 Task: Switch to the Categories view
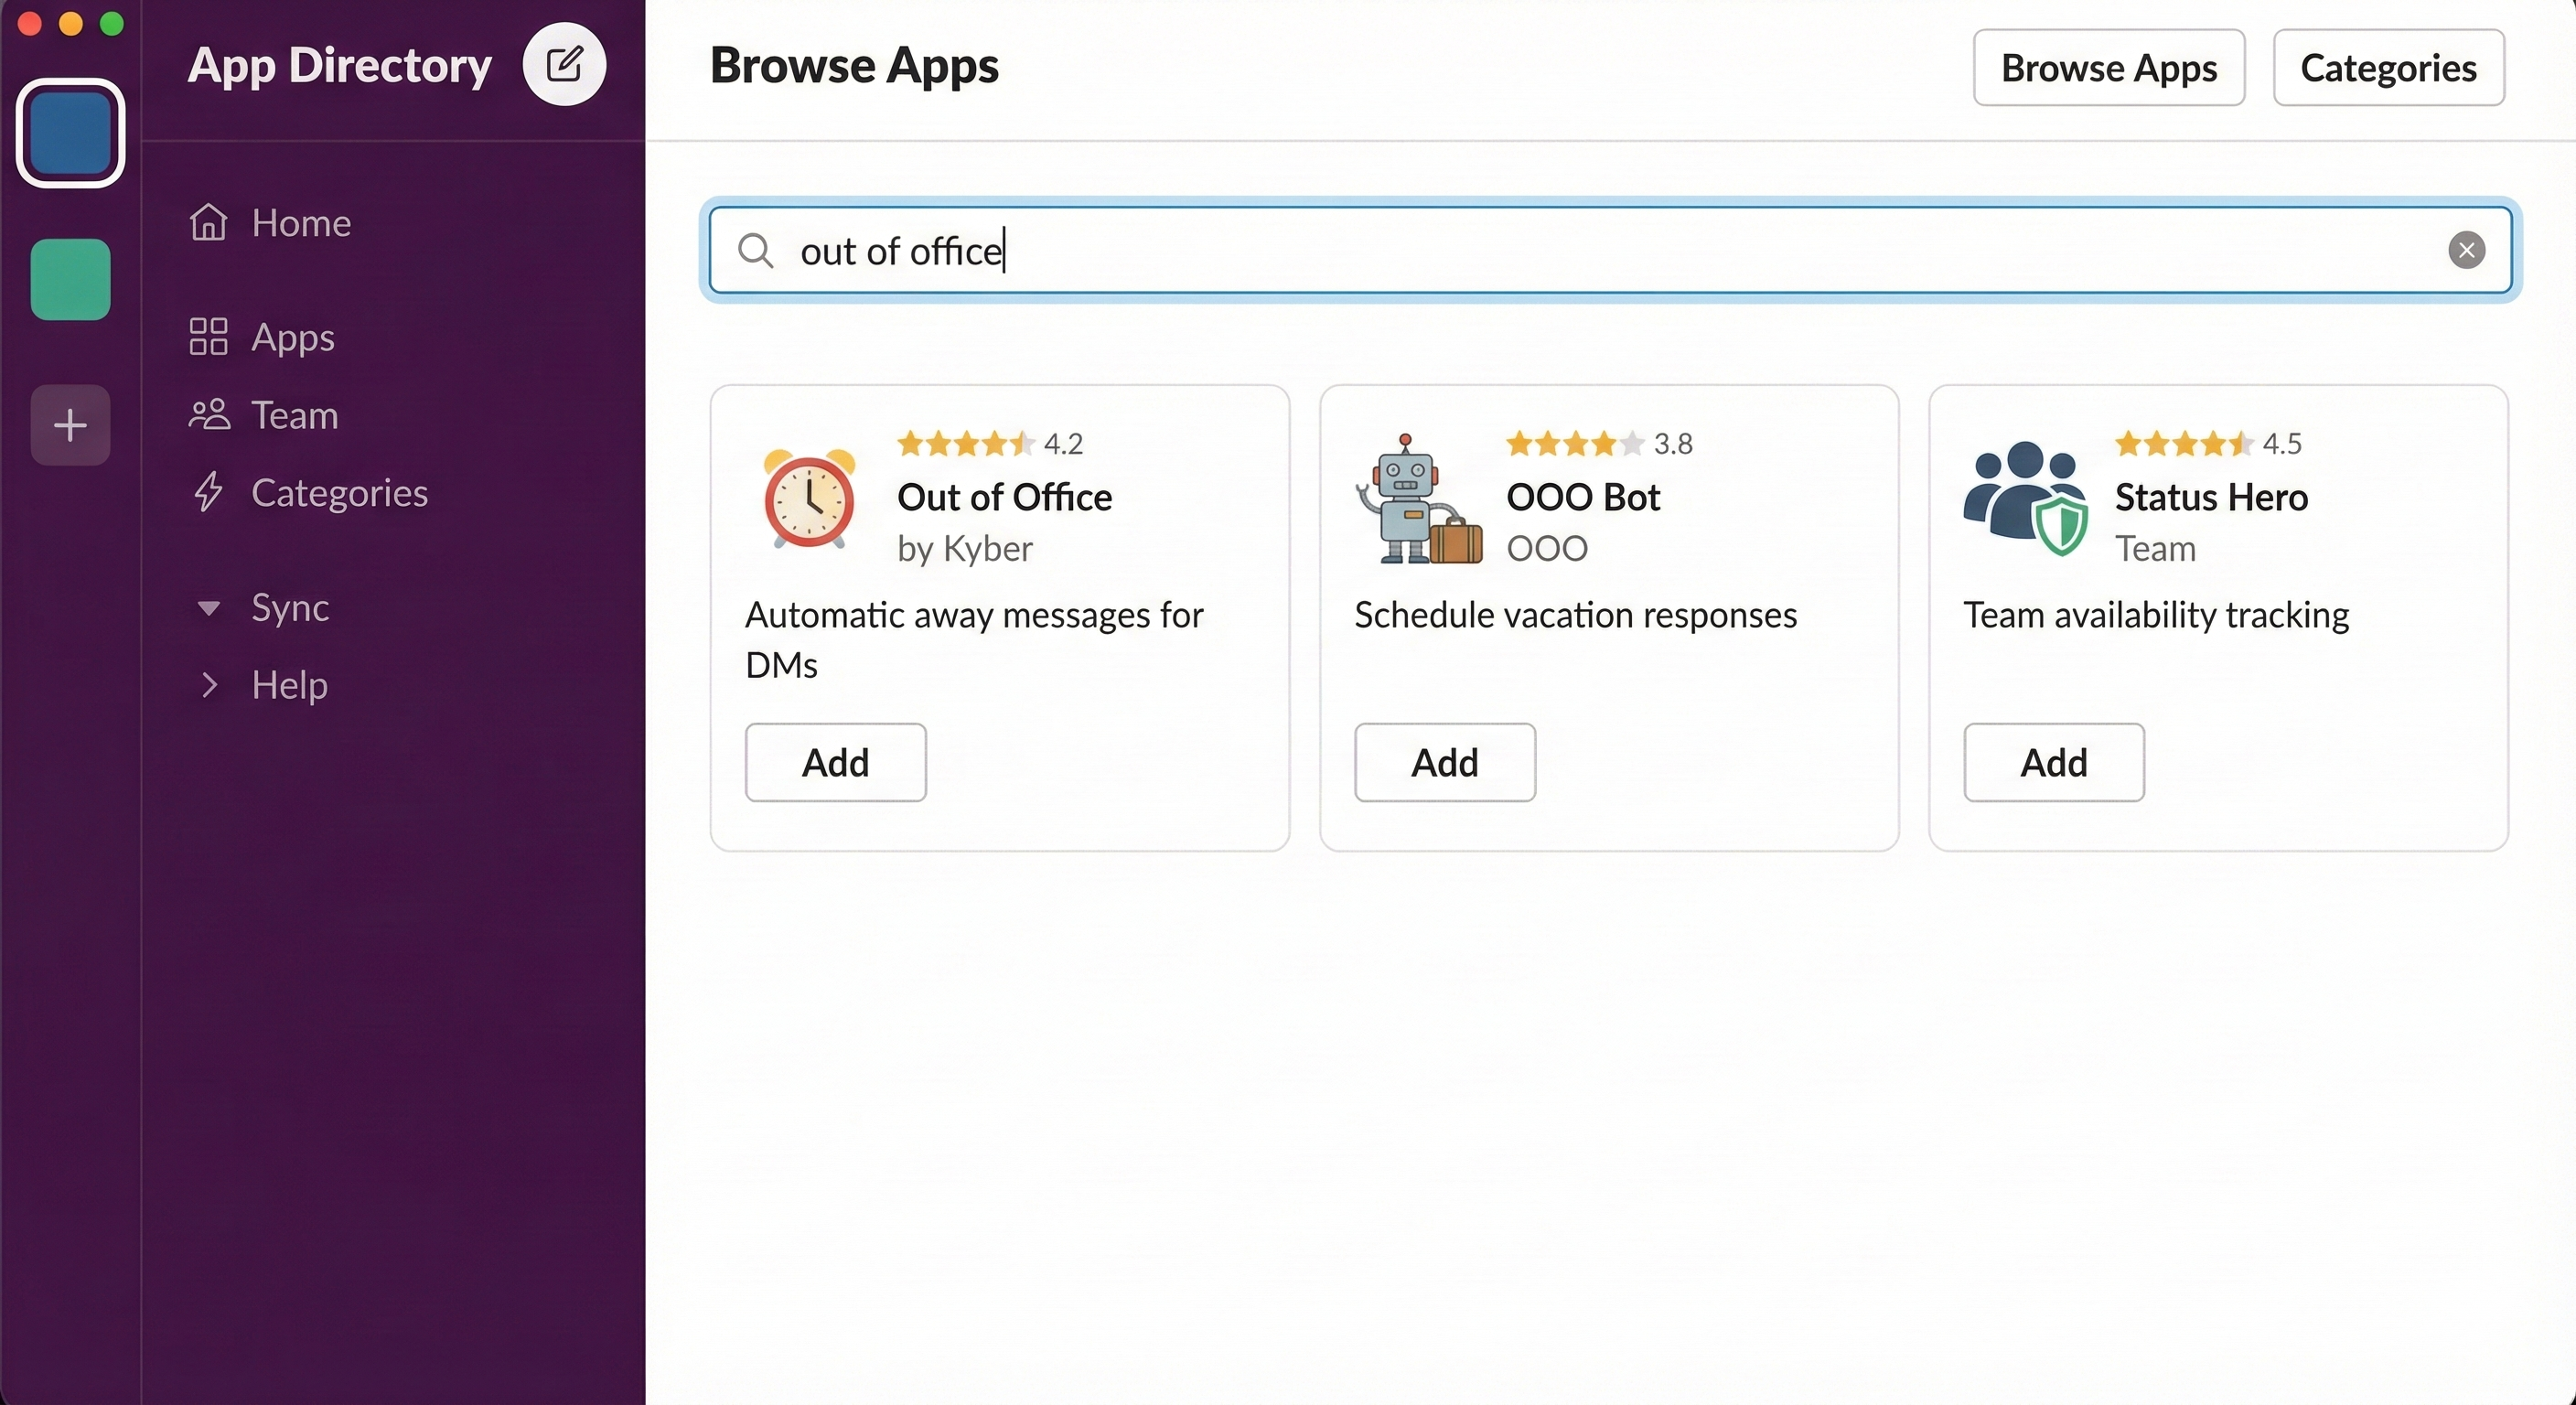[2388, 67]
